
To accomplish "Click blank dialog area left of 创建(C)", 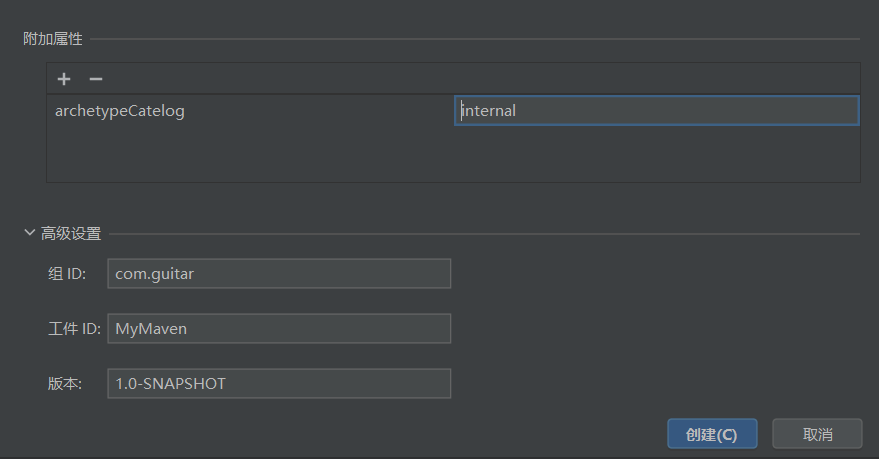I will (x=400, y=435).
